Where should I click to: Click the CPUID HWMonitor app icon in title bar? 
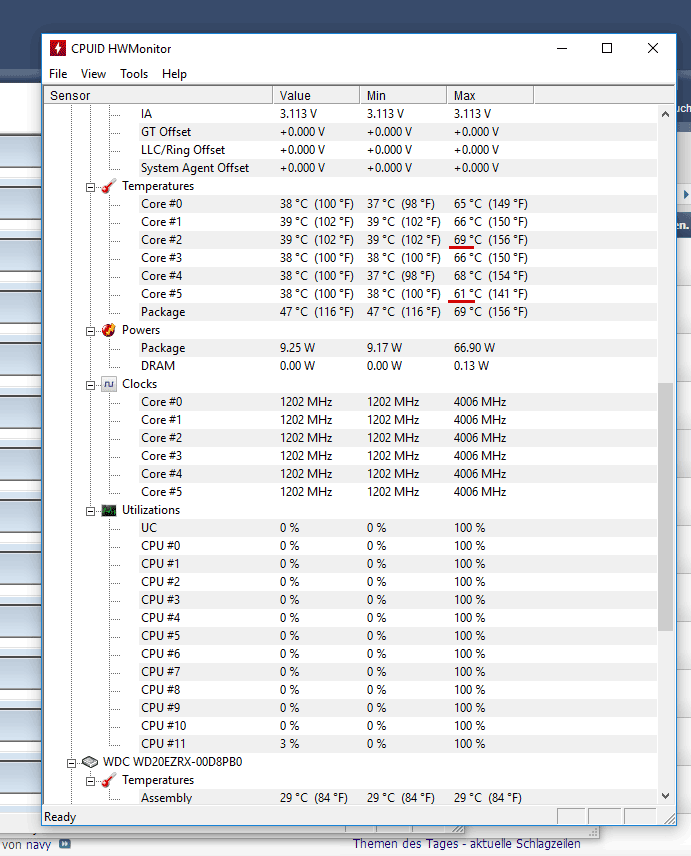[x=57, y=49]
